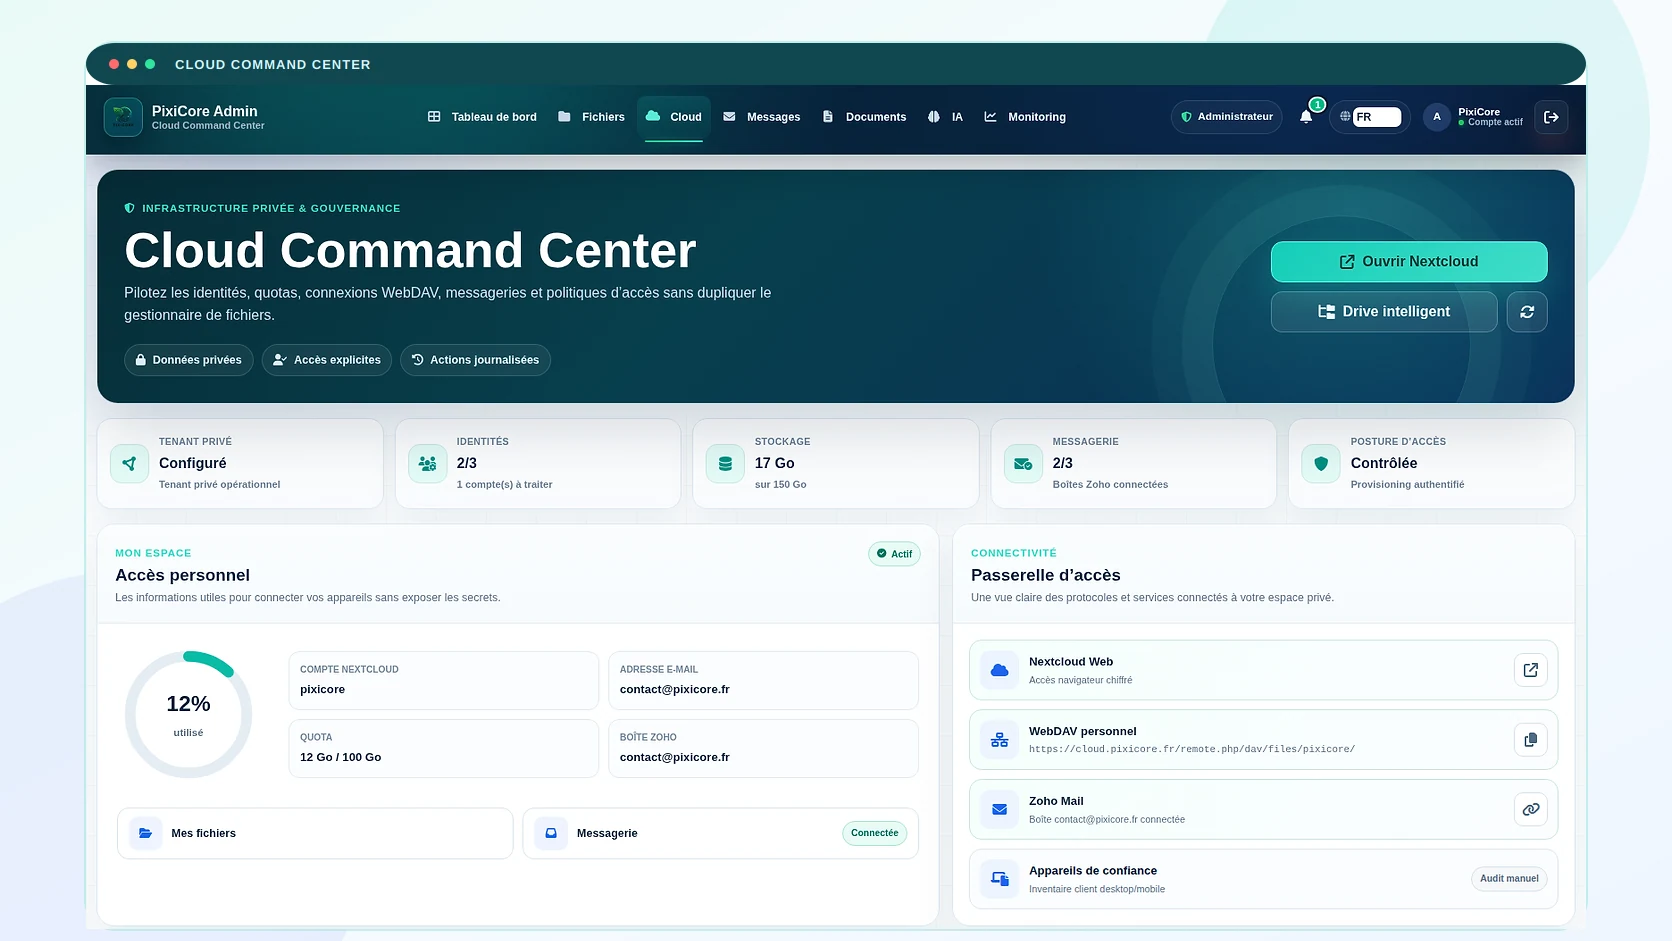Viewport: 1672px width, 941px height.
Task: Click the Zoho Mail envelope icon
Action: tap(999, 809)
